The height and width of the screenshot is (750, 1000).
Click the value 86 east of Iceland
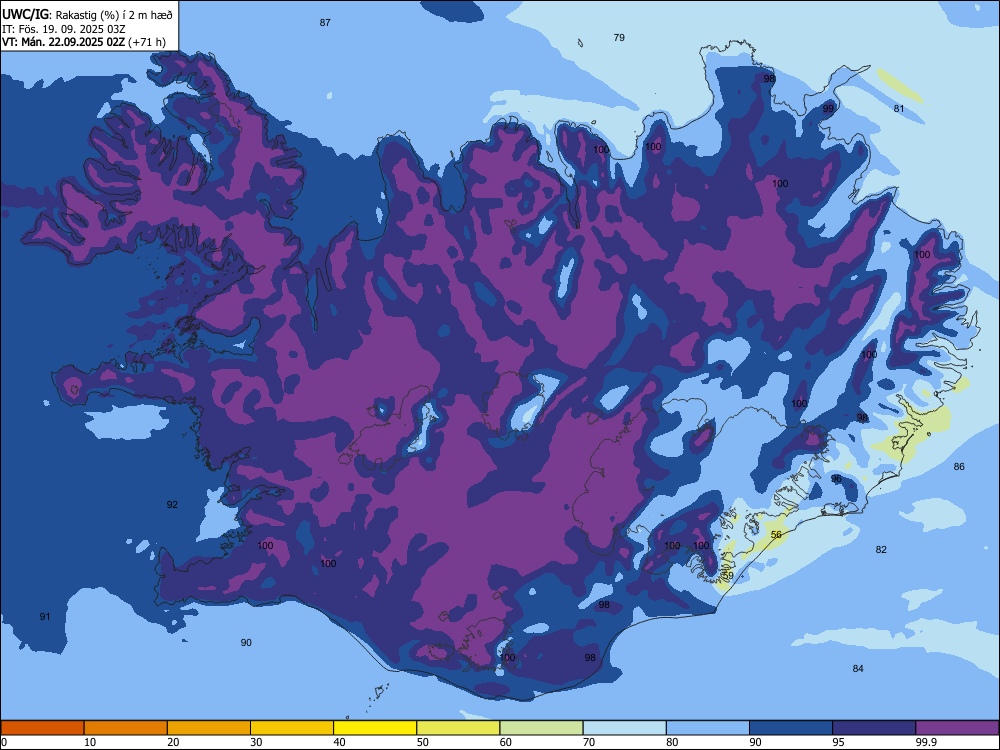coord(959,467)
